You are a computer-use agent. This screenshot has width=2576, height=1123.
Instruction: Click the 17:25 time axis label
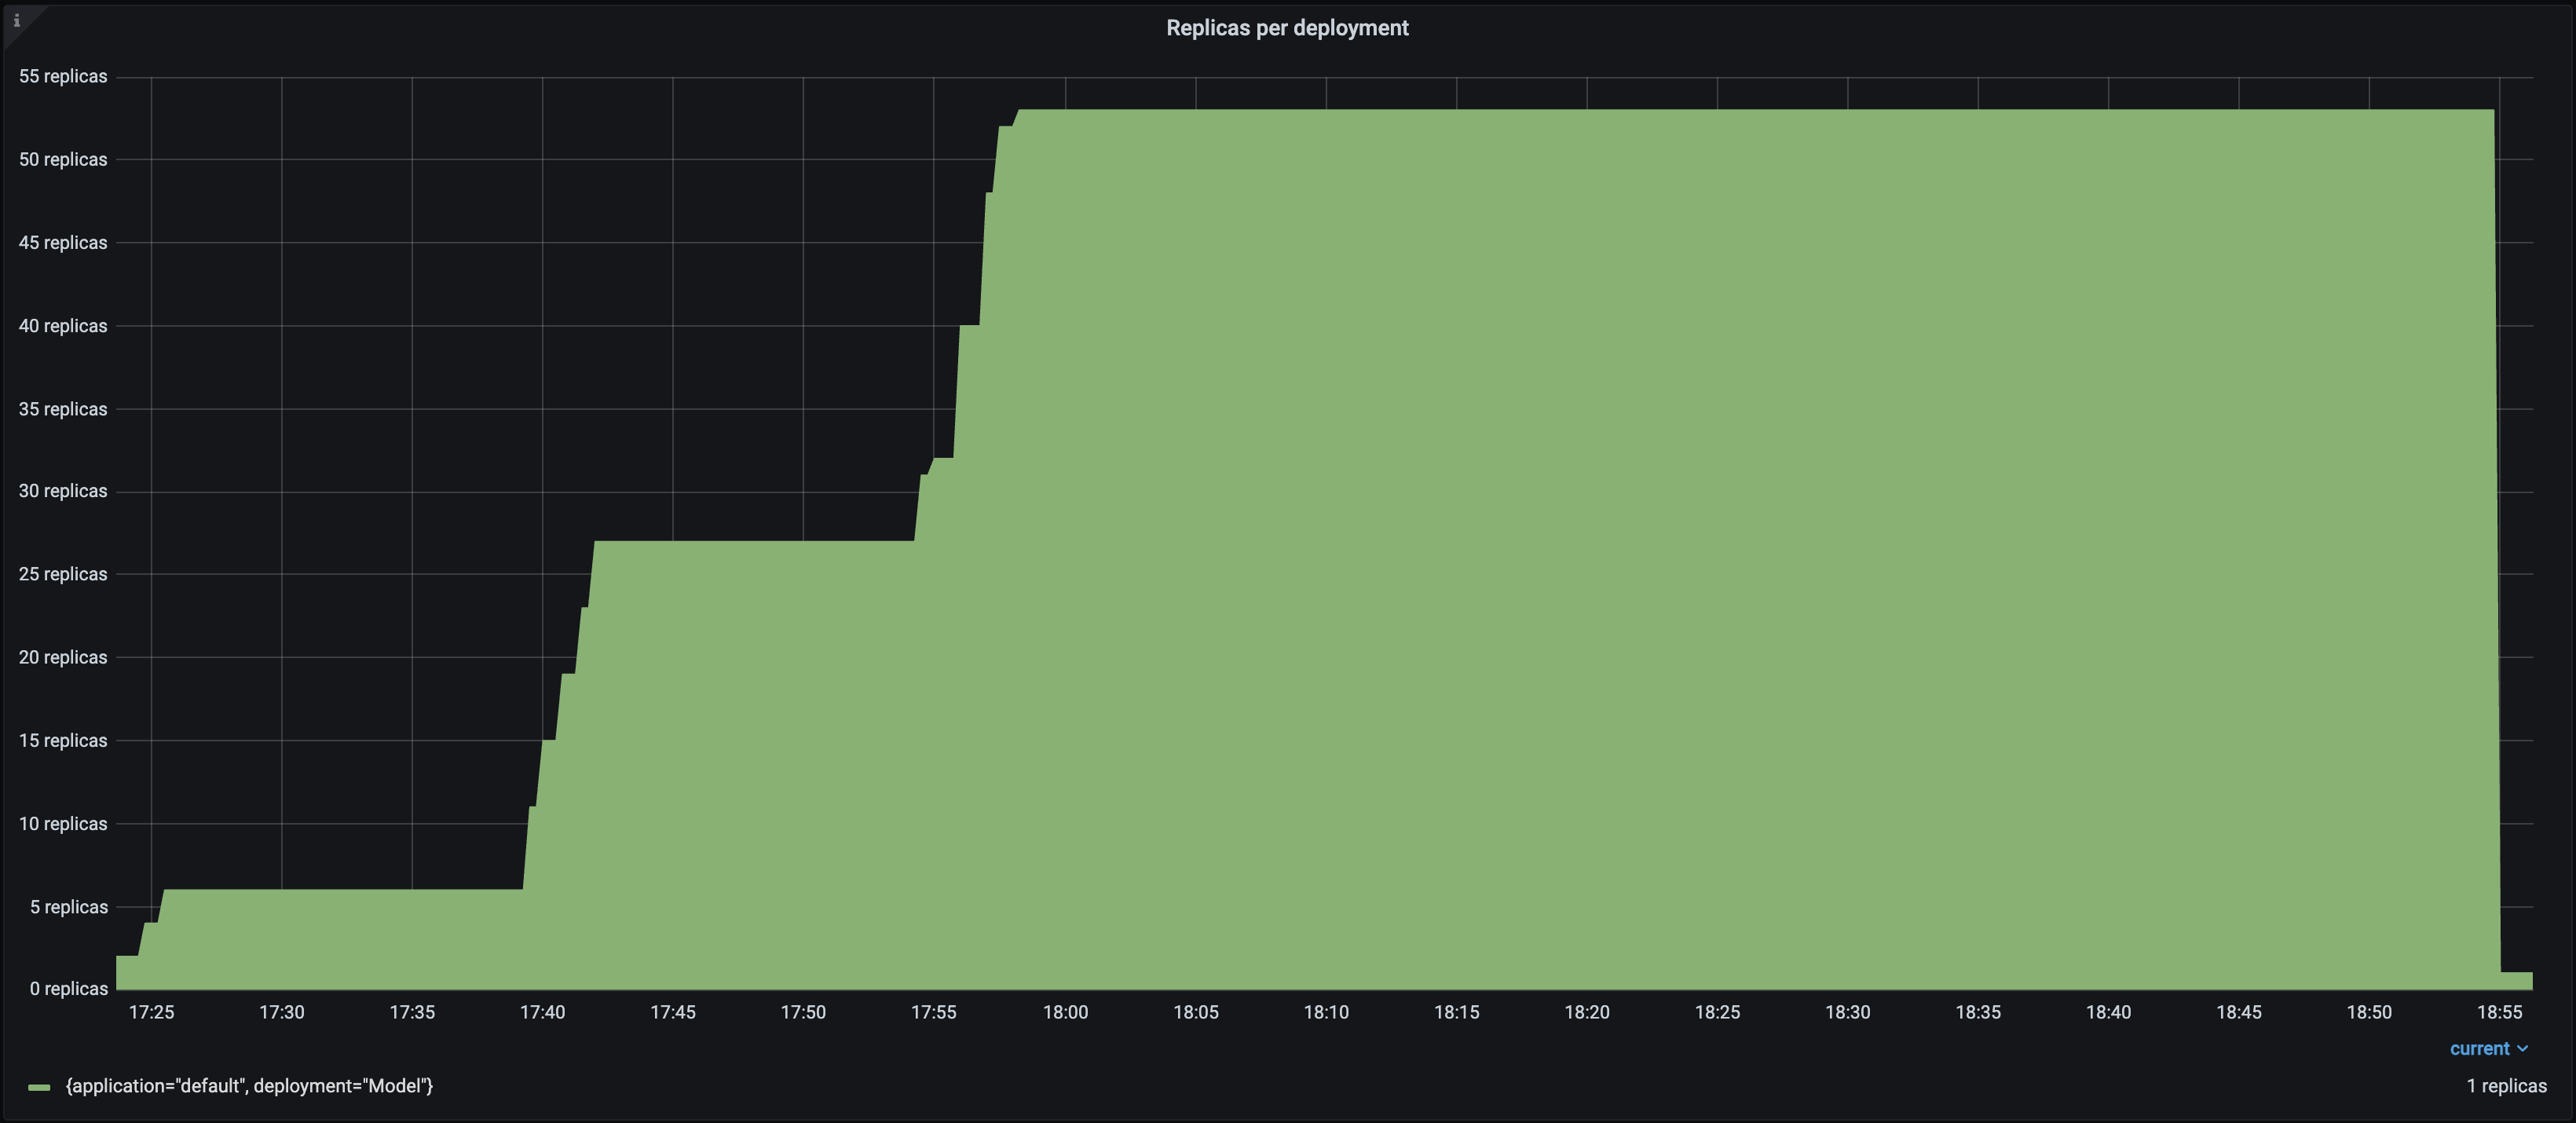tap(151, 1012)
